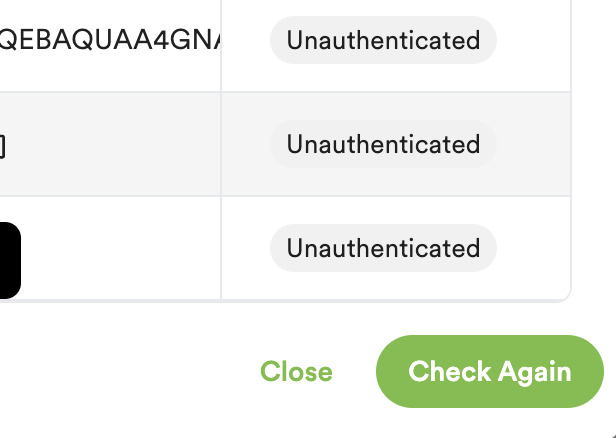This screenshot has width=616, height=438.
Task: Click empty space right of the black block
Action: click(x=120, y=248)
